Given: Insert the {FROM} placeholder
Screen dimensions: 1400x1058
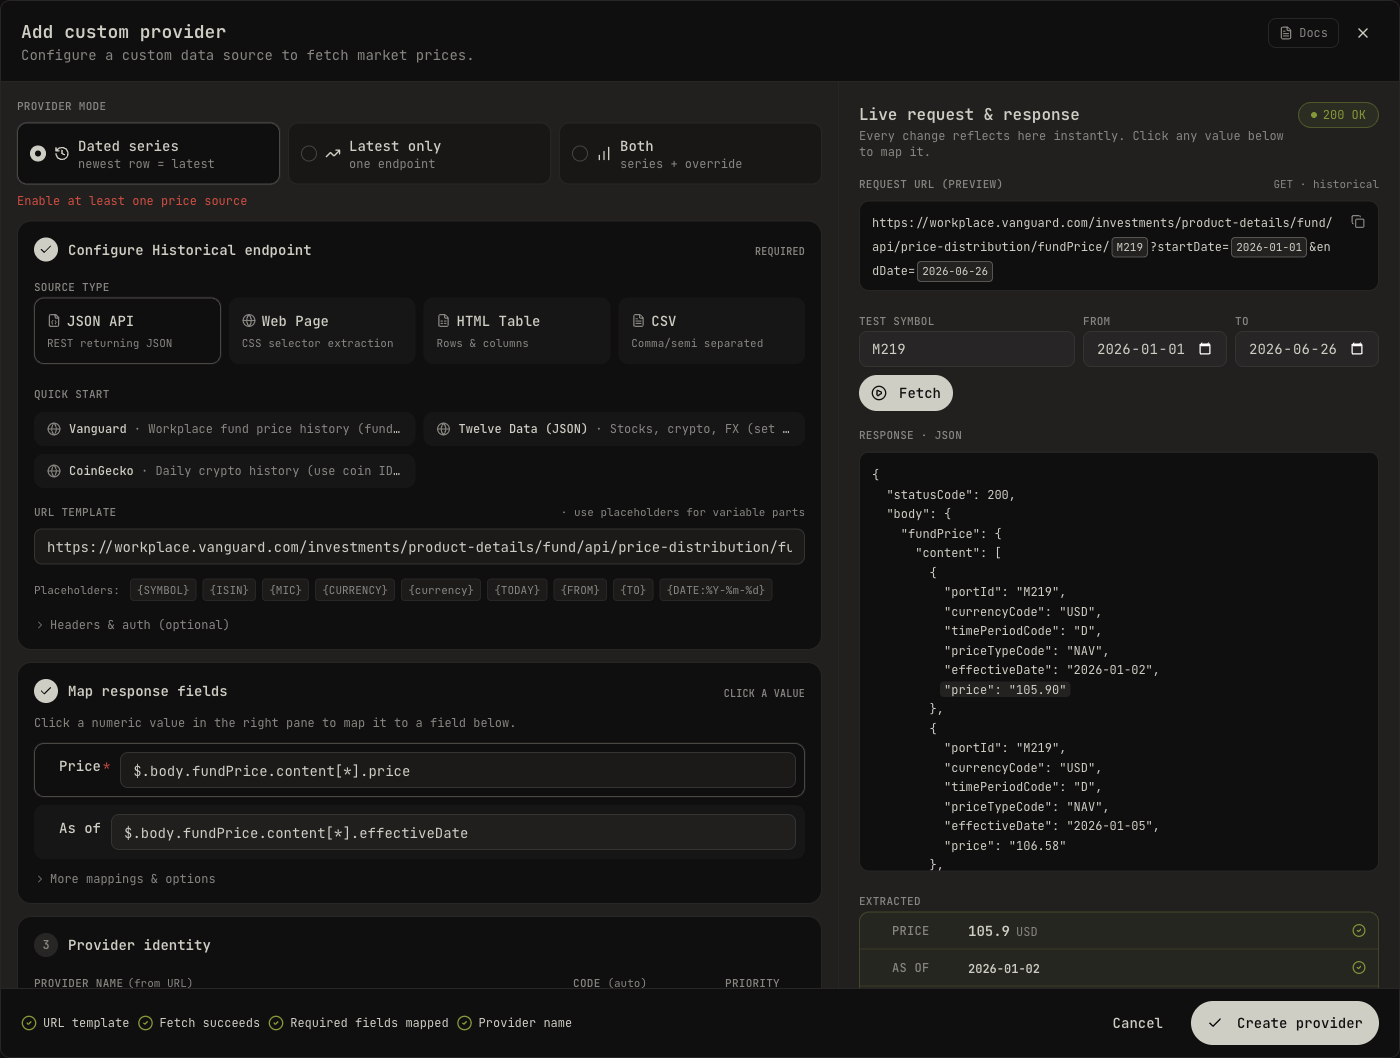Looking at the screenshot, I should 580,590.
